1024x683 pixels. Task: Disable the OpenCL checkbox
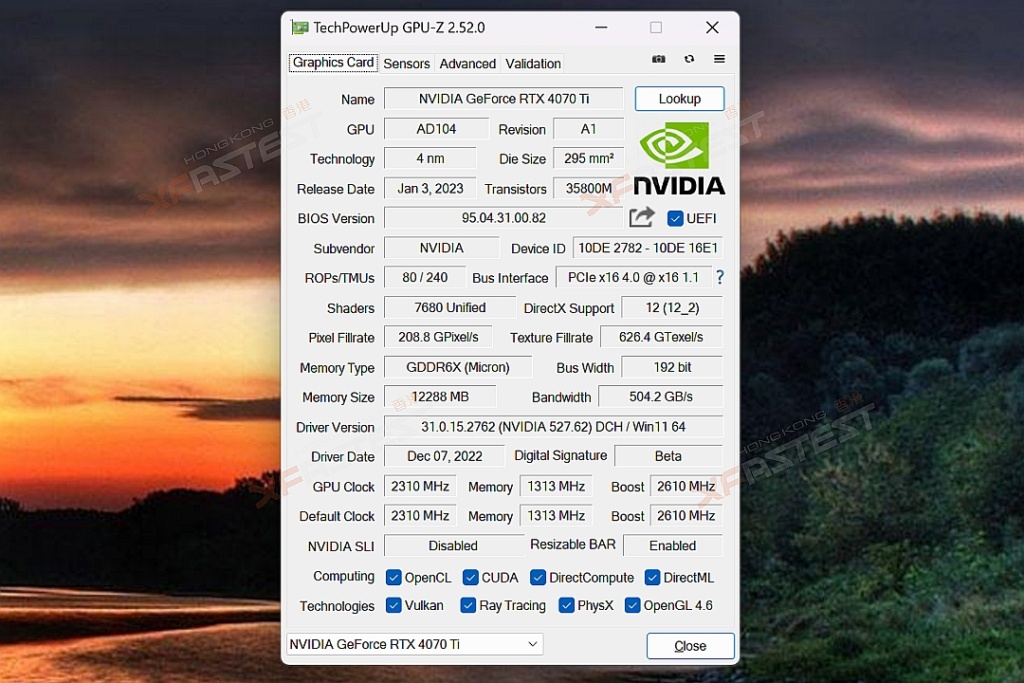[395, 577]
